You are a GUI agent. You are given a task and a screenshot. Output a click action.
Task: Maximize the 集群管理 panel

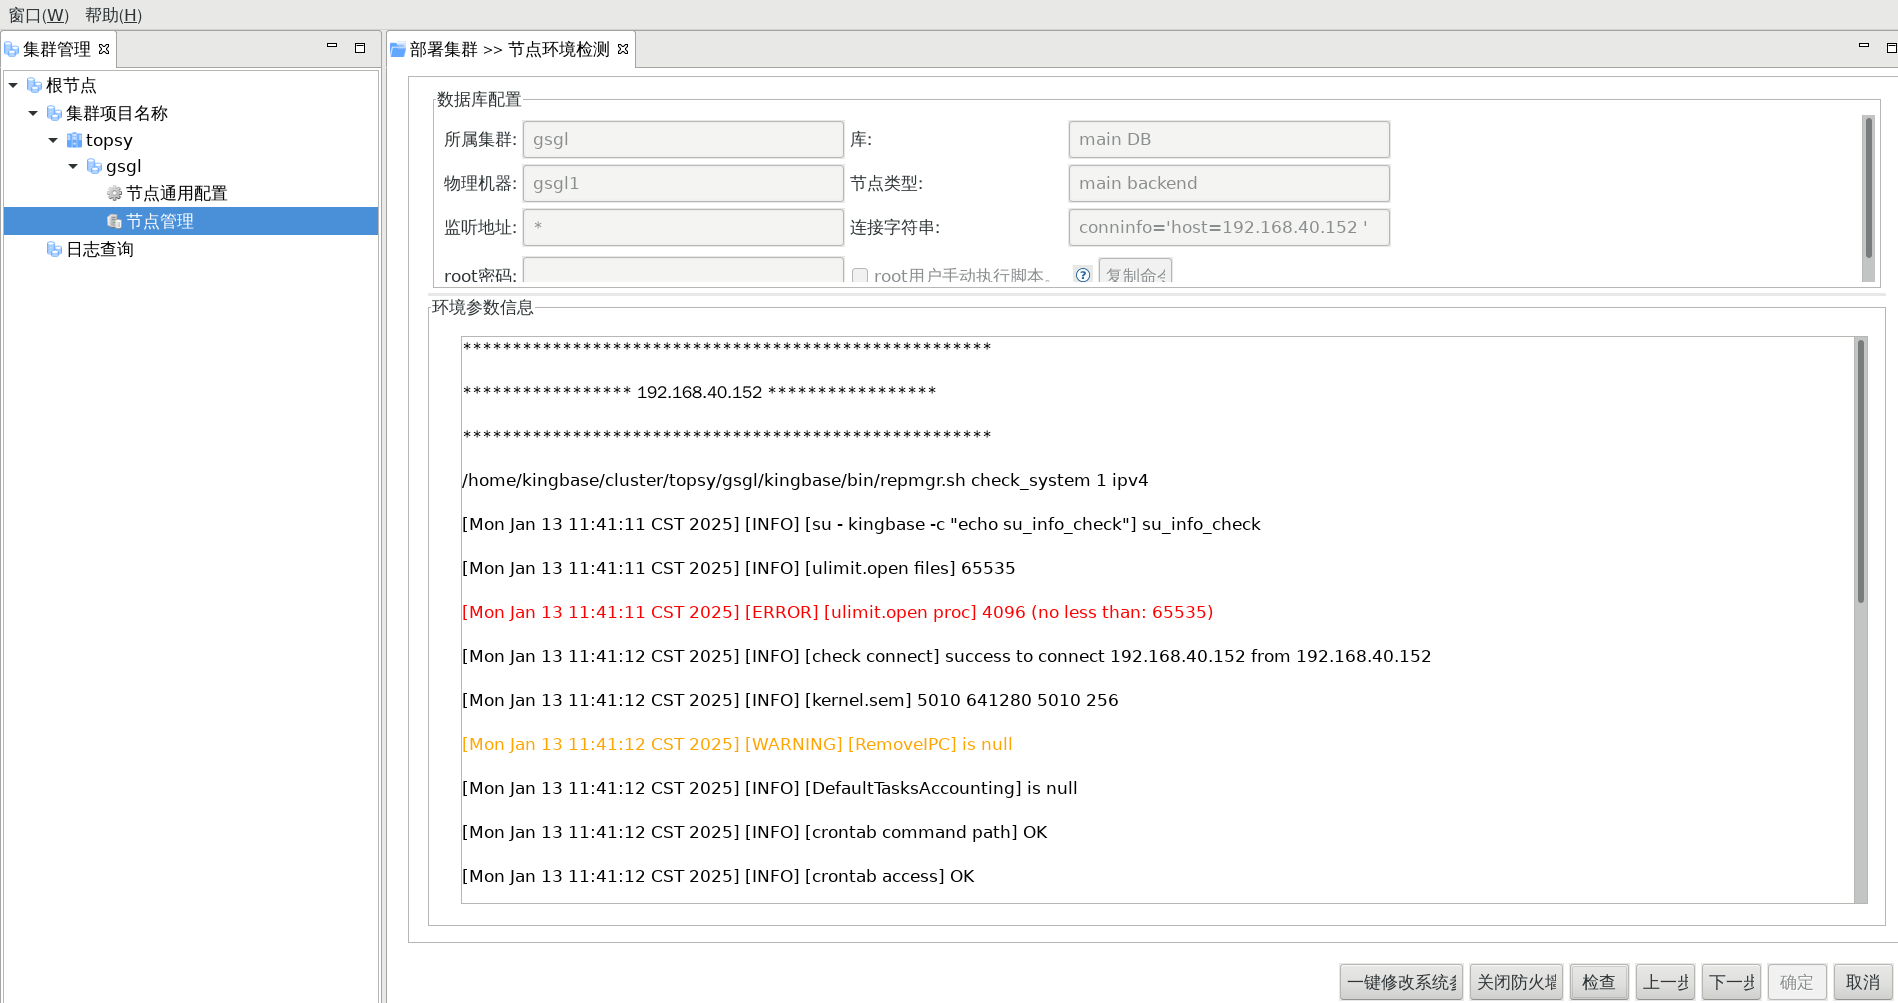(360, 48)
